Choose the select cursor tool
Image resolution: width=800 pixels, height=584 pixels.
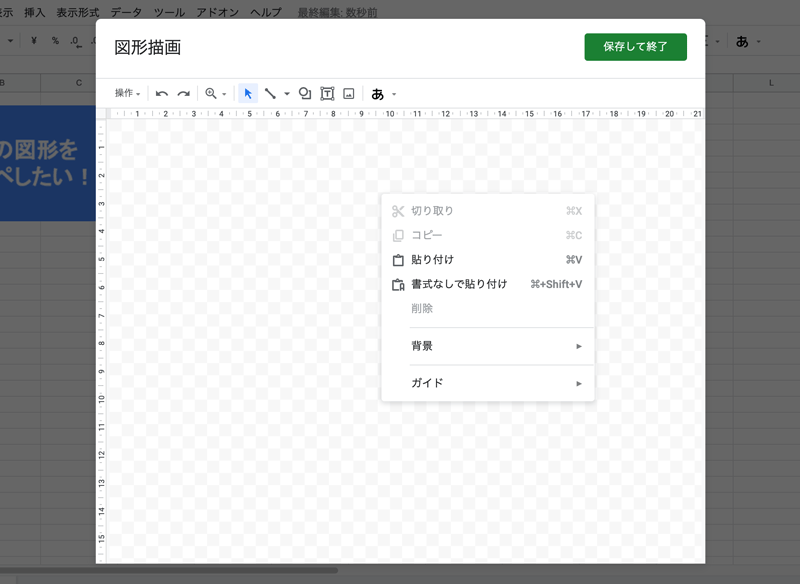tap(248, 93)
